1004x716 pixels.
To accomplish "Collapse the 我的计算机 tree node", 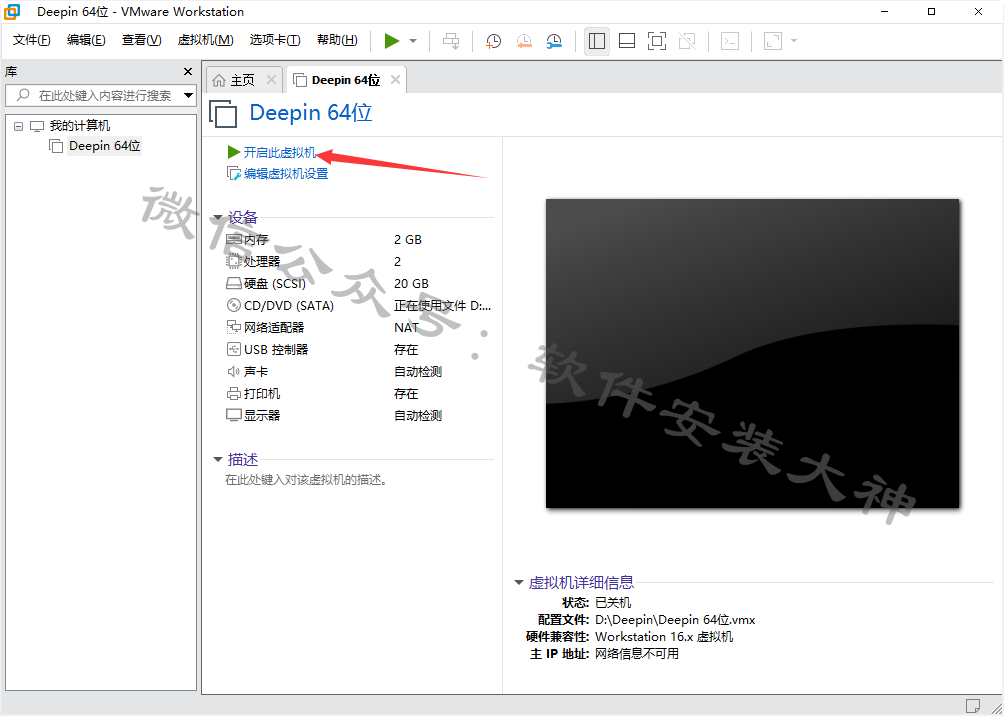I will 18,126.
